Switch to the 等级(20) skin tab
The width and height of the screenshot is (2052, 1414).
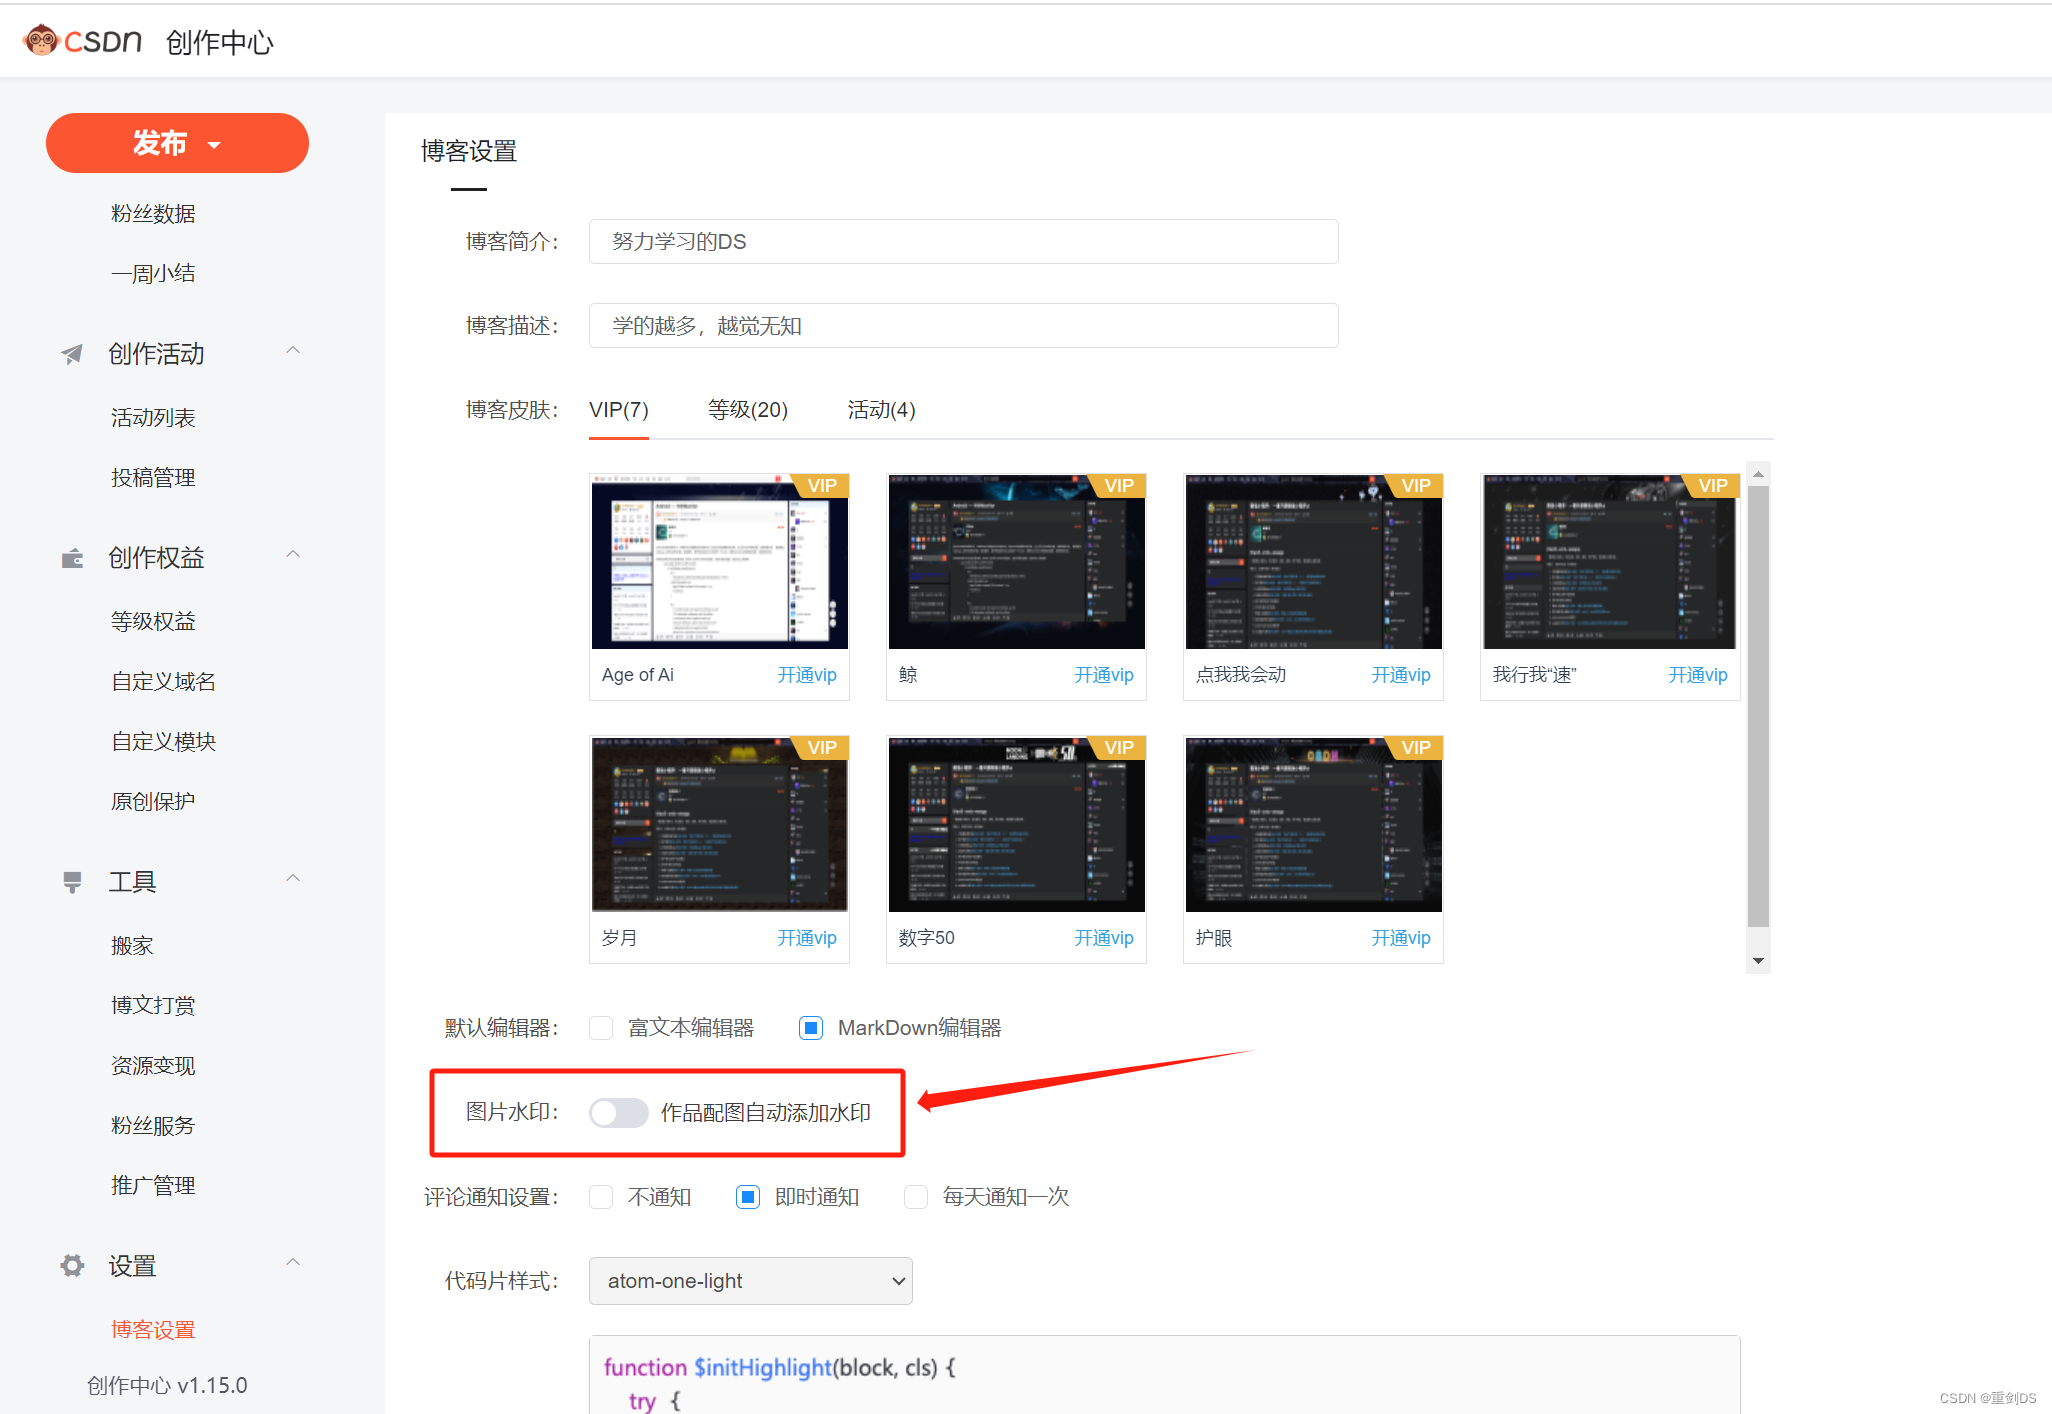pos(747,410)
